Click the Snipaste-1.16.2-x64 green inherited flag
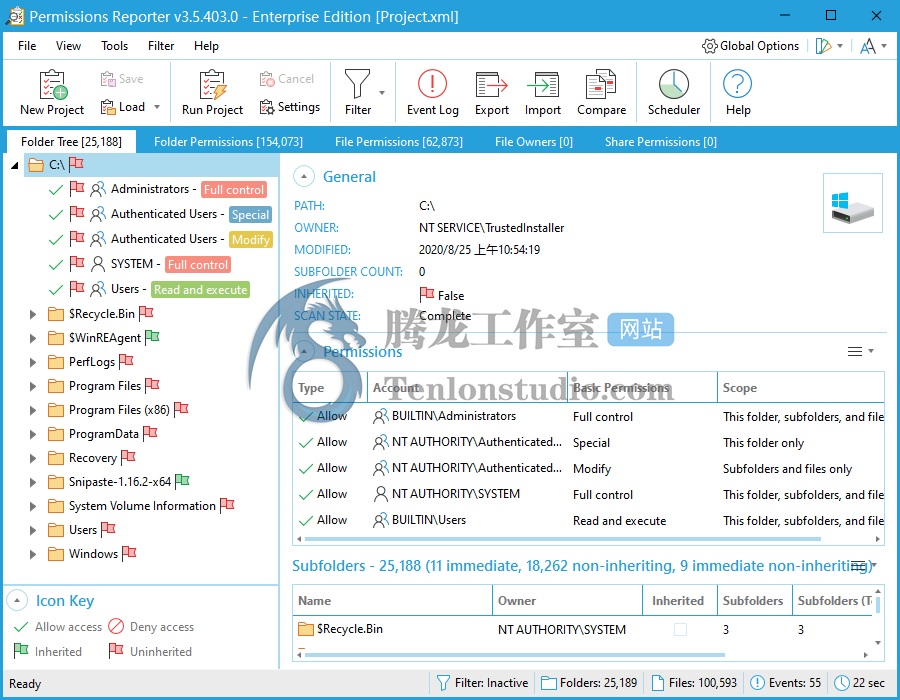 pyautogui.click(x=182, y=481)
